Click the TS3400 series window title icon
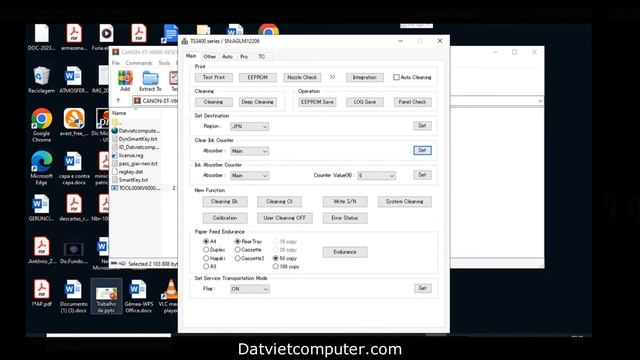The width and height of the screenshot is (640, 360). tap(185, 41)
